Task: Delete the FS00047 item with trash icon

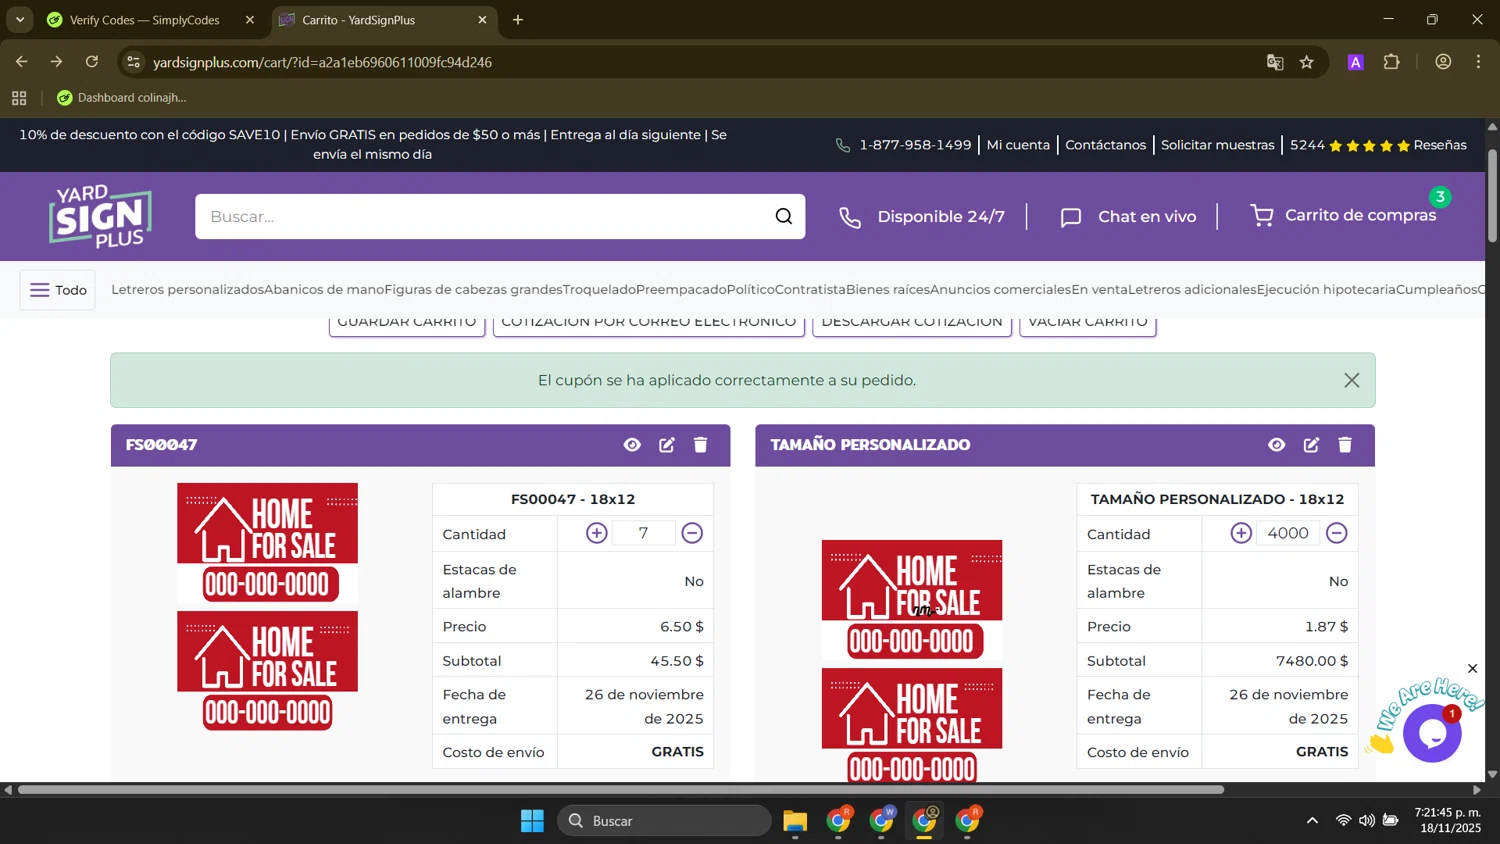Action: coord(701,445)
